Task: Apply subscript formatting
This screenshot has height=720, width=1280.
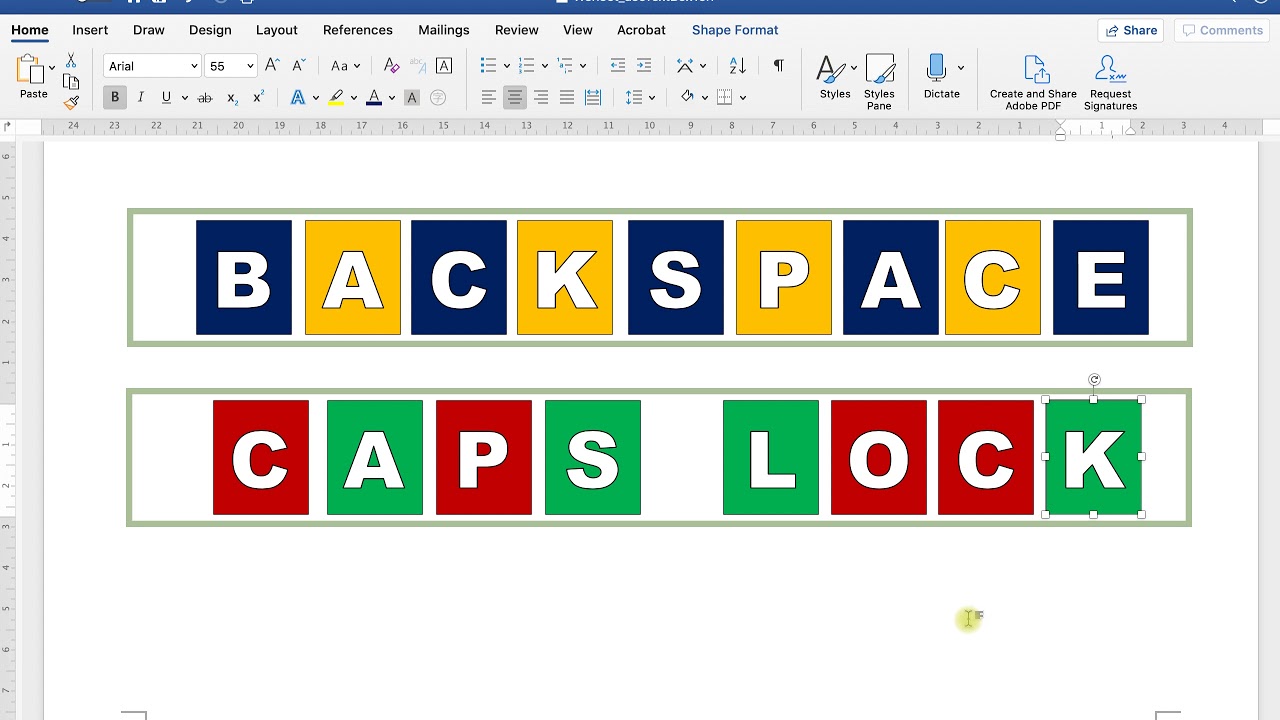Action: click(x=231, y=97)
